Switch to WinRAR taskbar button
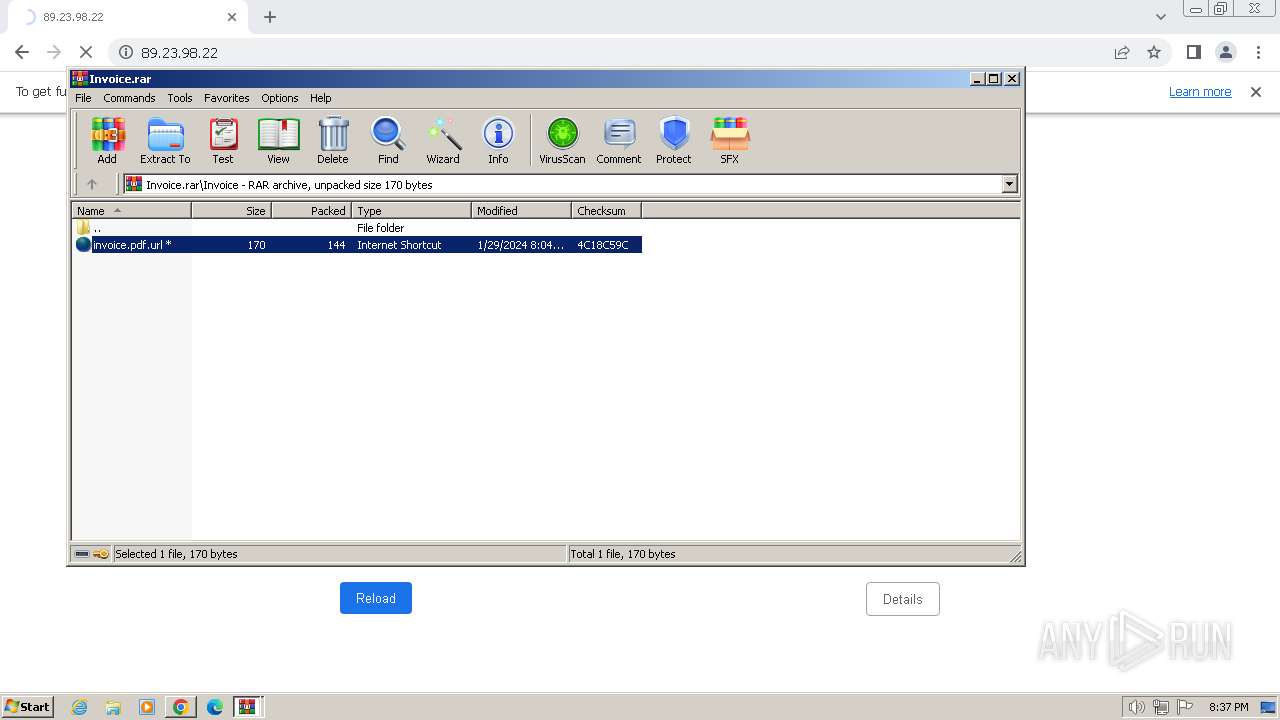The width and height of the screenshot is (1280, 720). coord(247,707)
